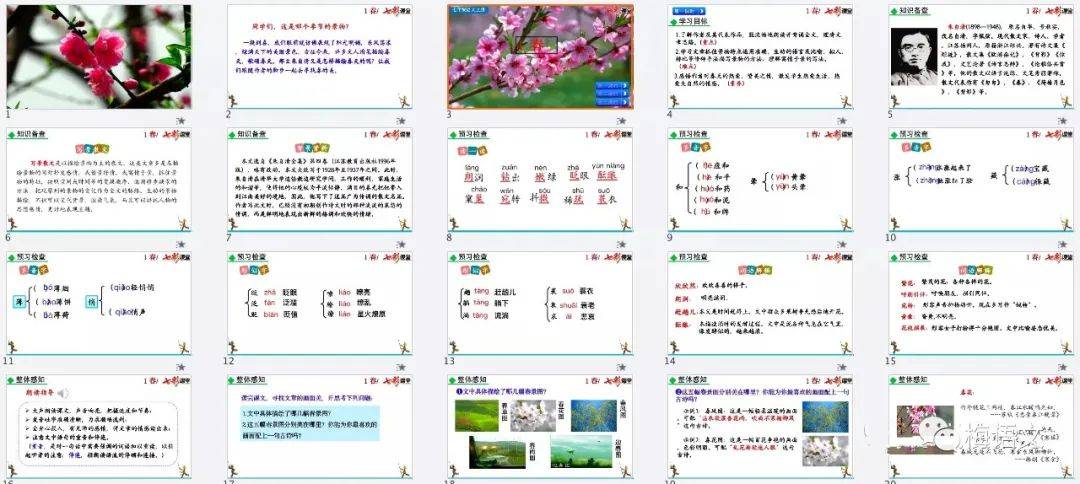This screenshot has width=1080, height=484.
Task: Select slide 18 with five spring pictures
Action: click(540, 427)
